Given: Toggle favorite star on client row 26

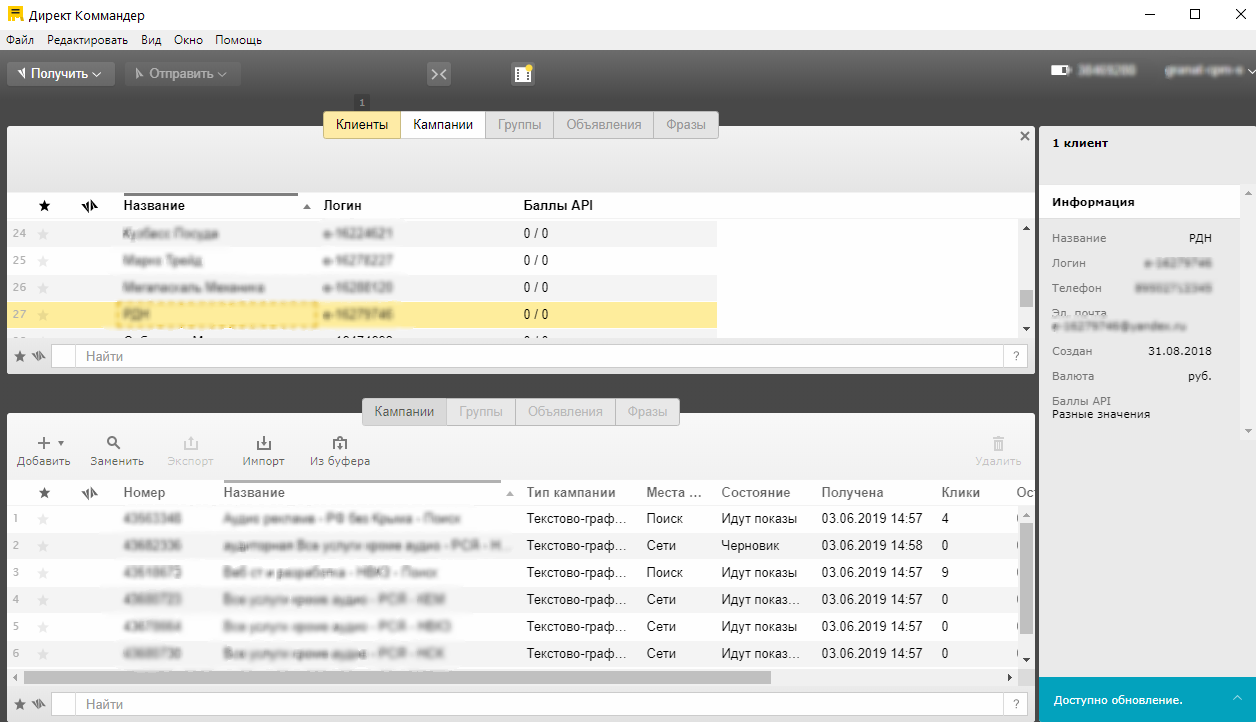Looking at the screenshot, I should click(43, 288).
